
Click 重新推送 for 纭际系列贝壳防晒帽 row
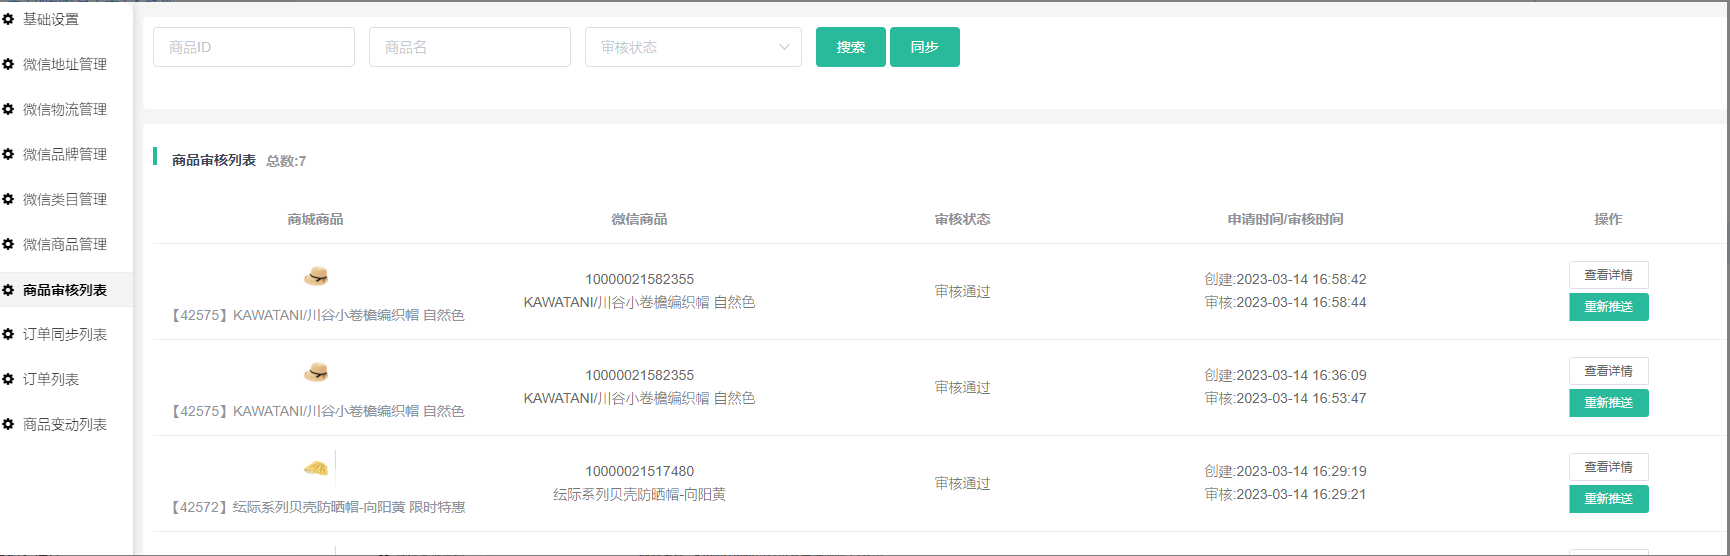coord(1608,499)
